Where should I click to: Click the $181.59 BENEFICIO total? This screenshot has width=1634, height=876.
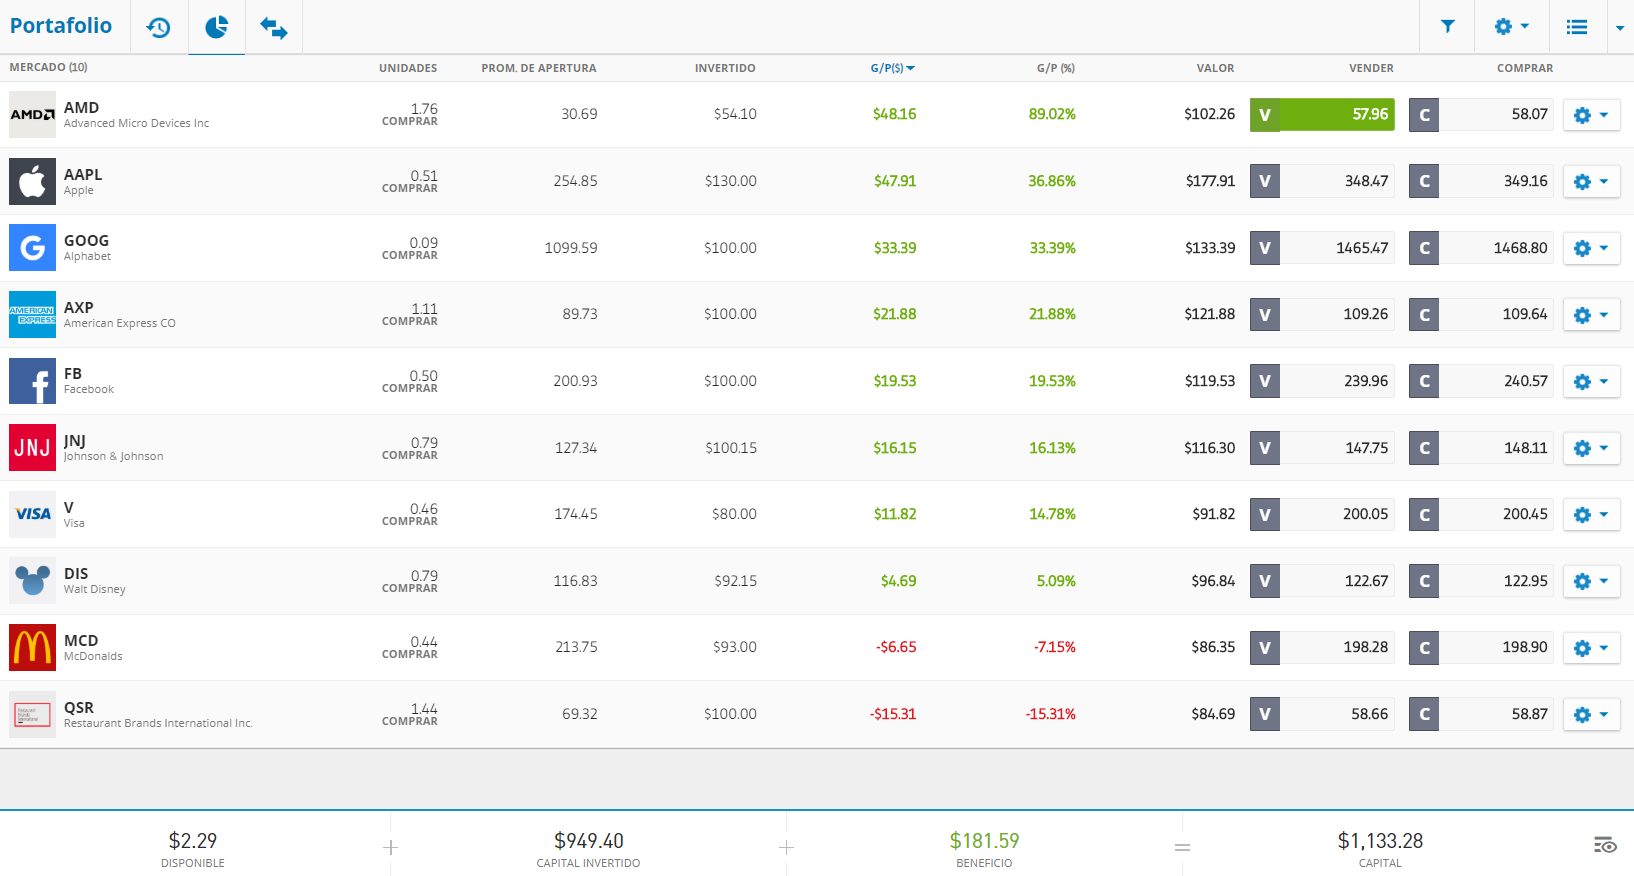coord(984,841)
